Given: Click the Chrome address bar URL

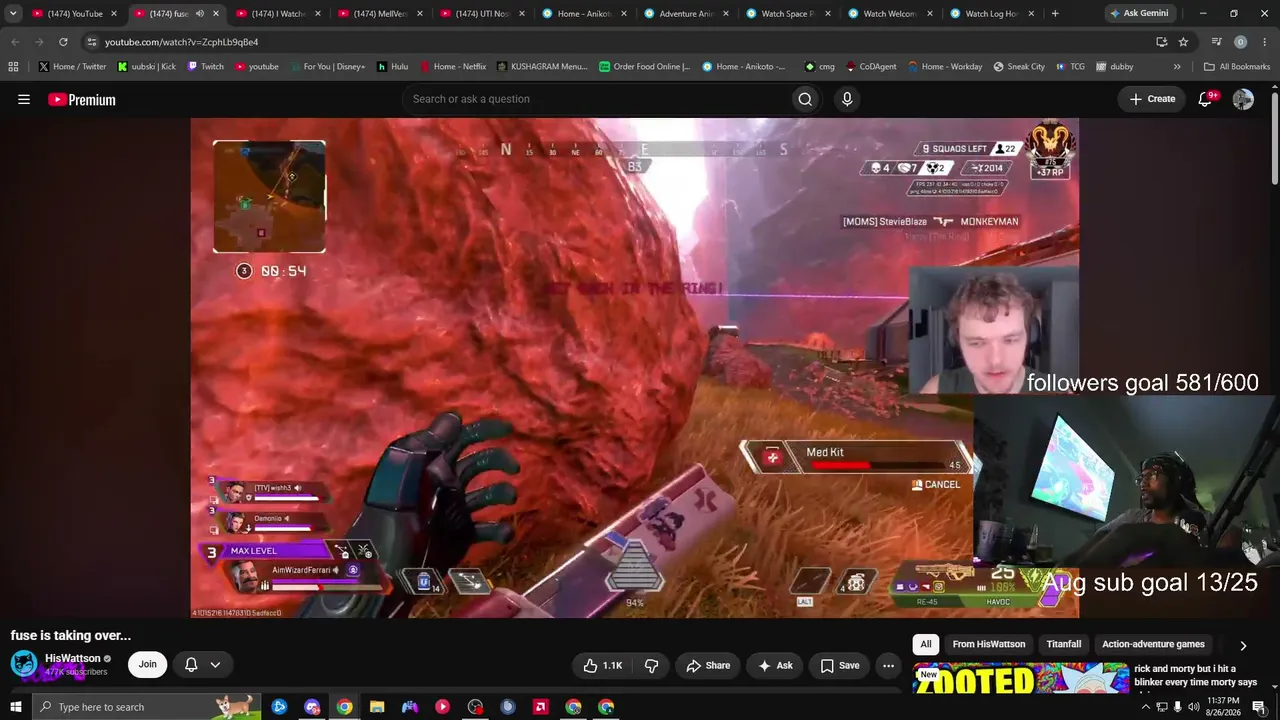Looking at the screenshot, I should tap(181, 42).
